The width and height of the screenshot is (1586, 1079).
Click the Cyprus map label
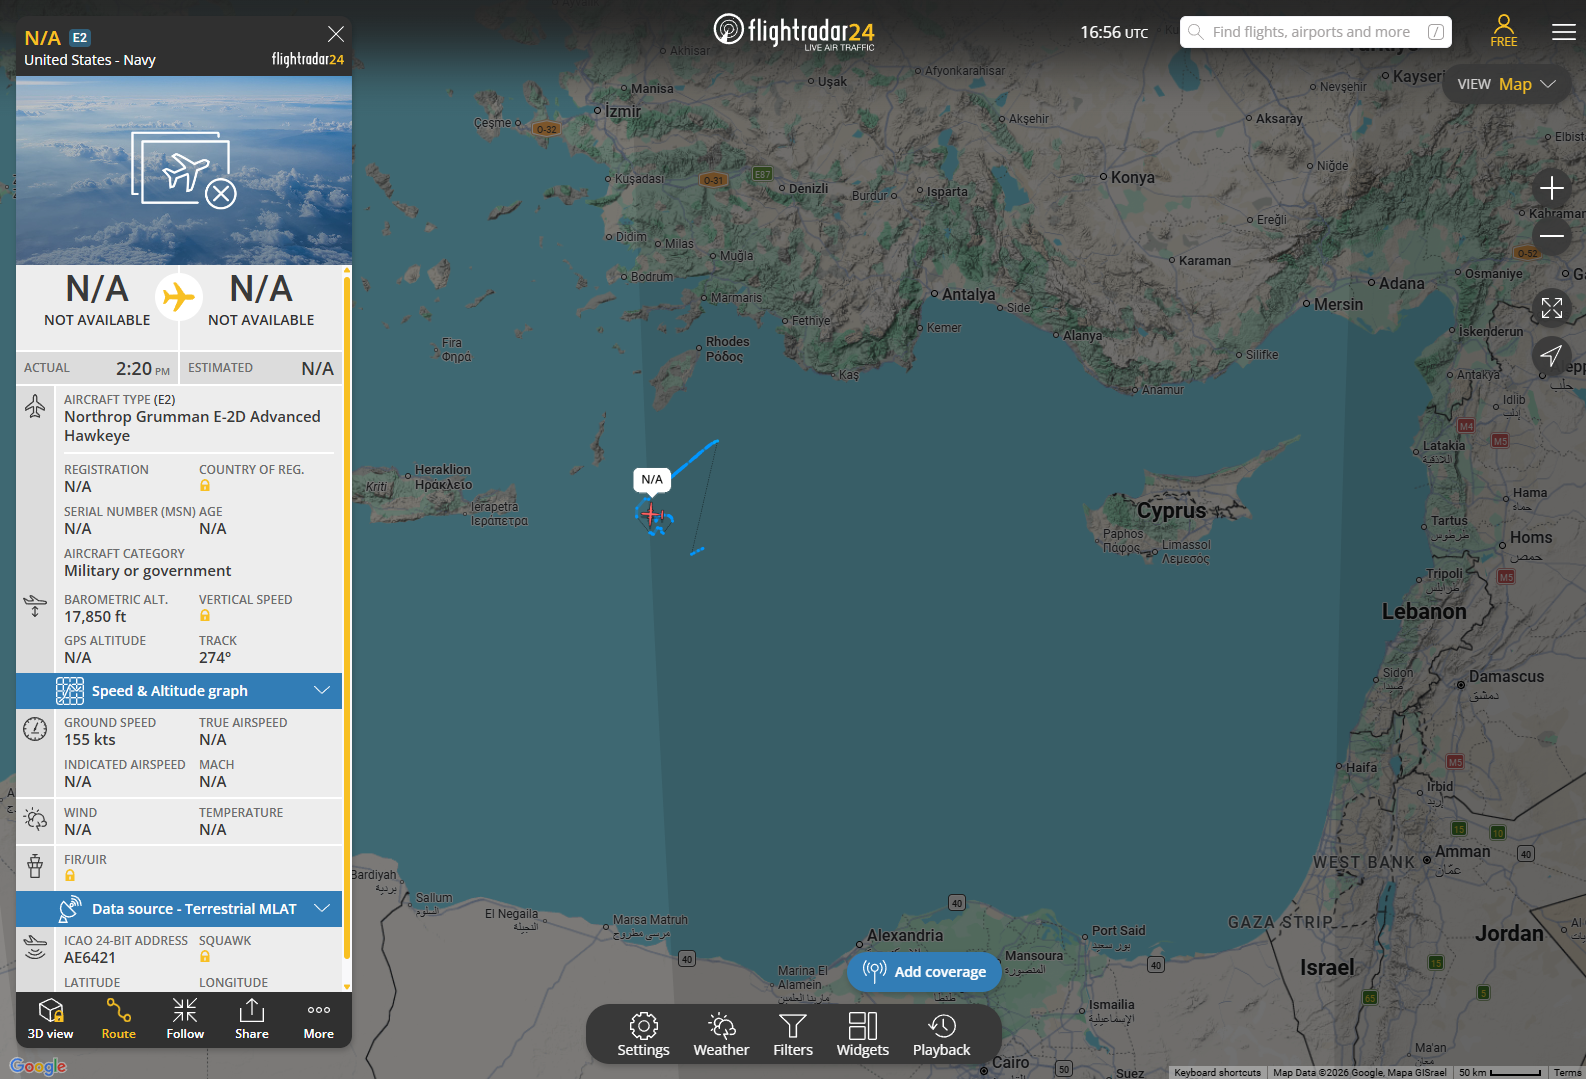click(x=1171, y=511)
